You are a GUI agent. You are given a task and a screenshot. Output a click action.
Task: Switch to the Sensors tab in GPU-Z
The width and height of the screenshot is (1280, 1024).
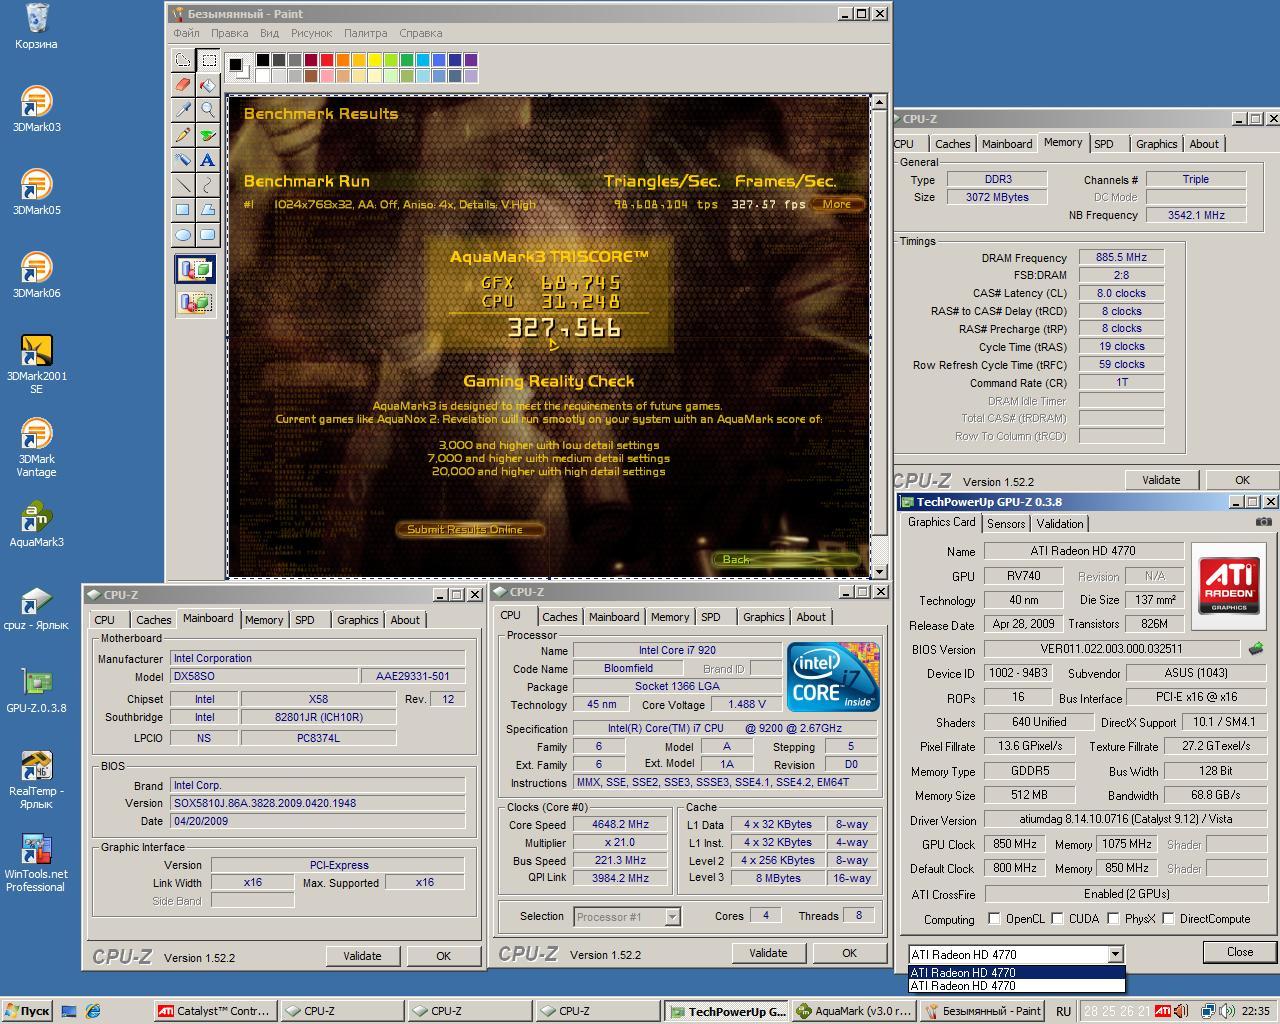(x=1006, y=523)
